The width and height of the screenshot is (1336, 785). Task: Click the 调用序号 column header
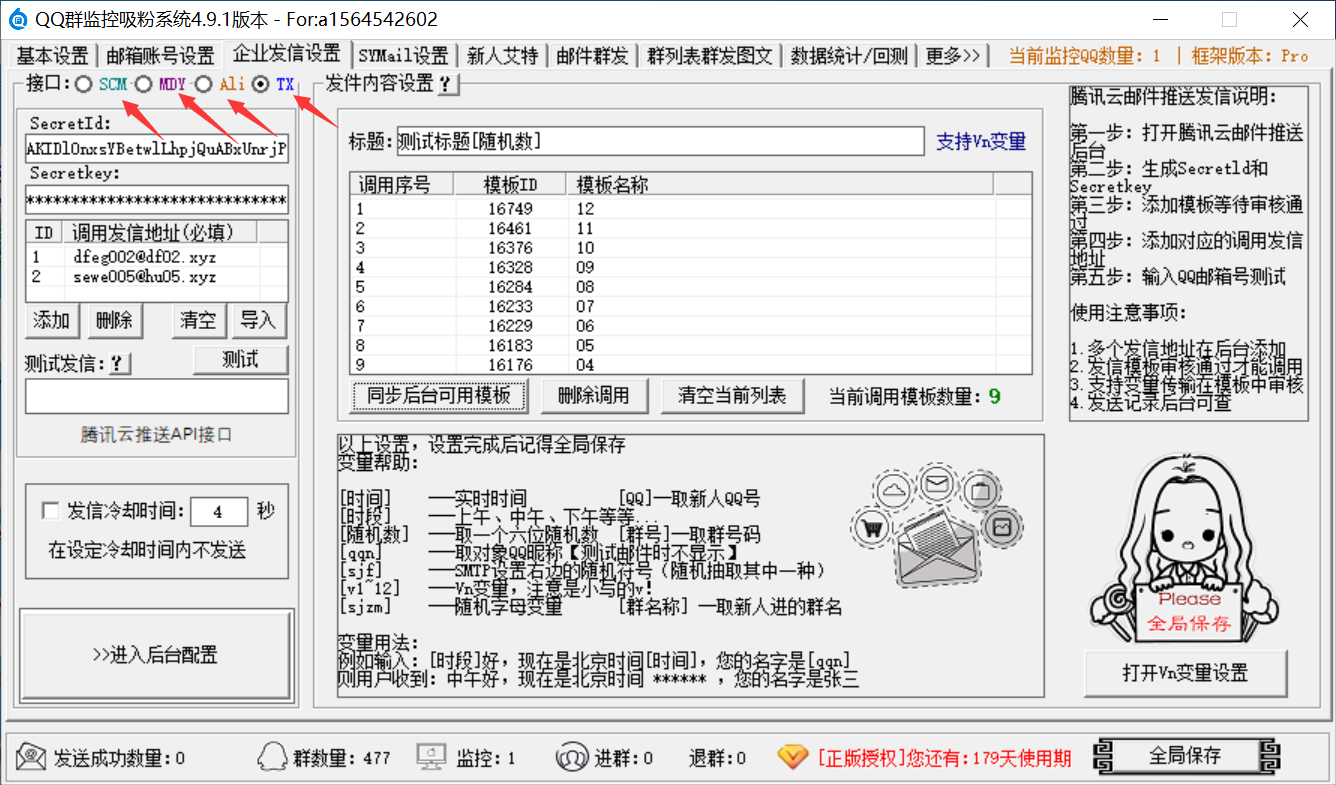[402, 184]
